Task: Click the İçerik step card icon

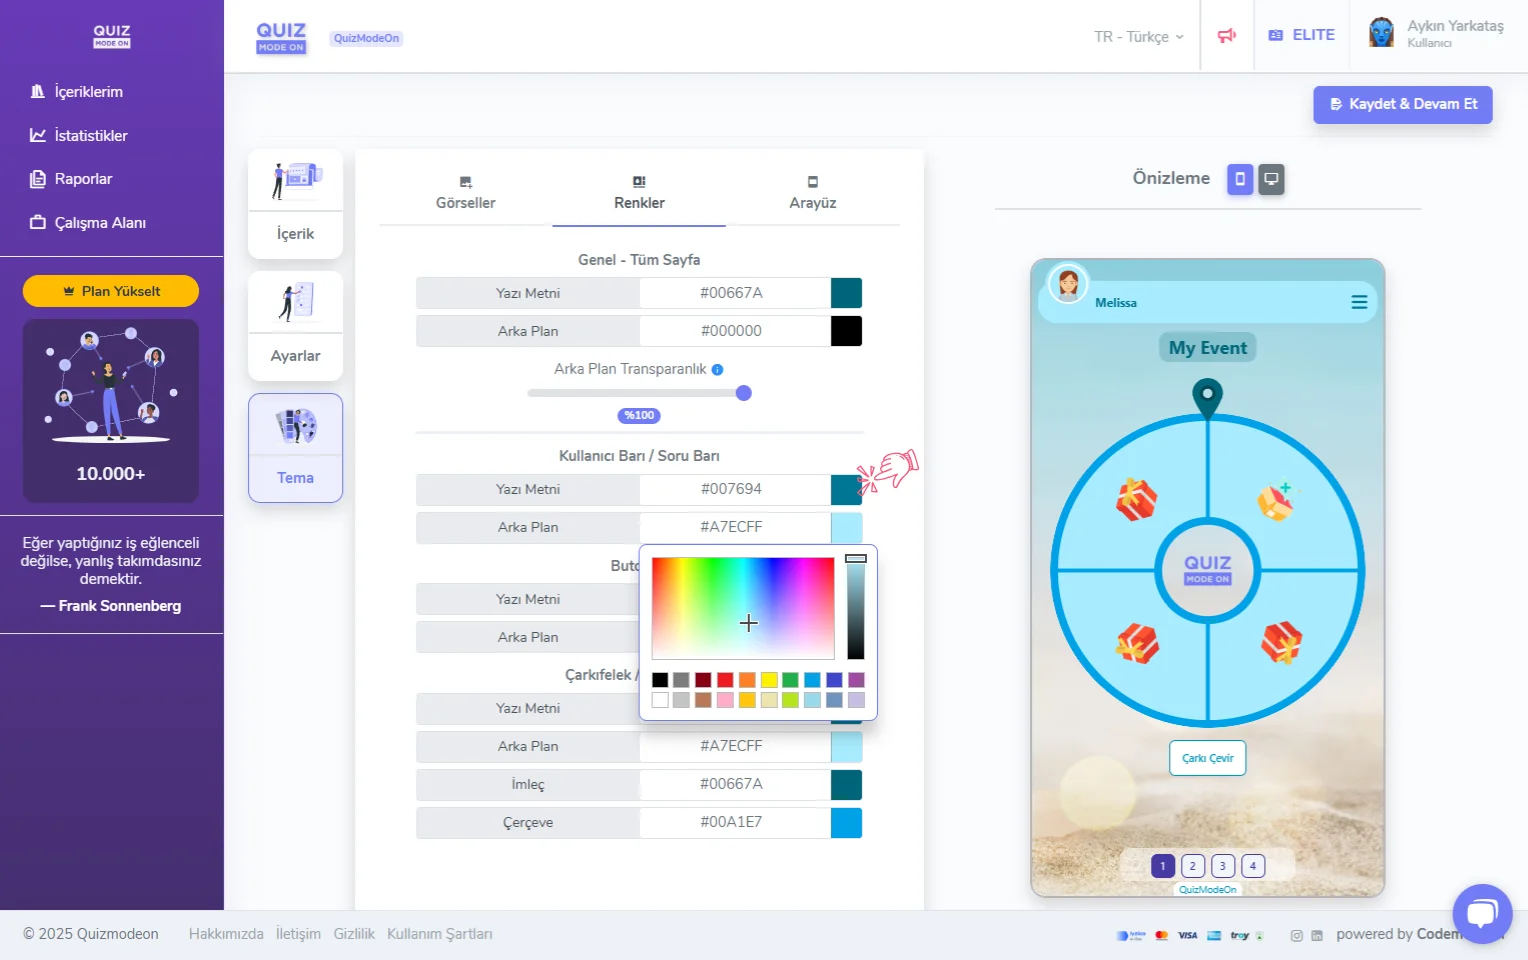Action: tap(295, 180)
